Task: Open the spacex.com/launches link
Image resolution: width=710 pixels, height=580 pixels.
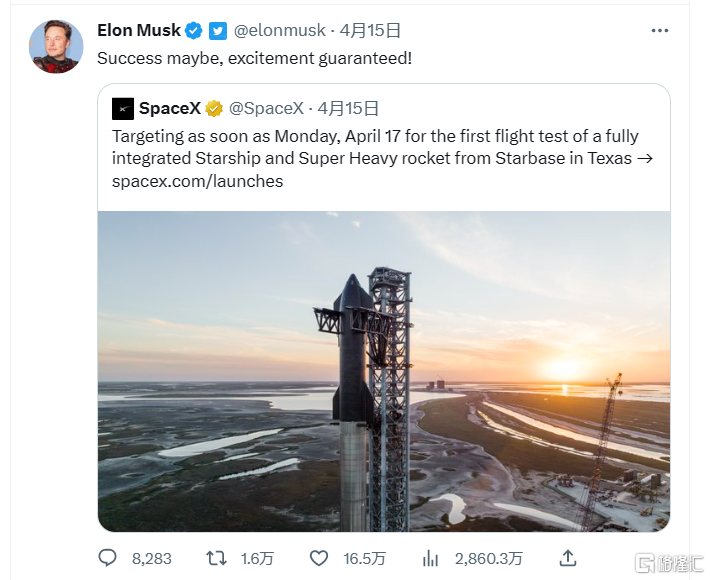Action: tap(197, 181)
